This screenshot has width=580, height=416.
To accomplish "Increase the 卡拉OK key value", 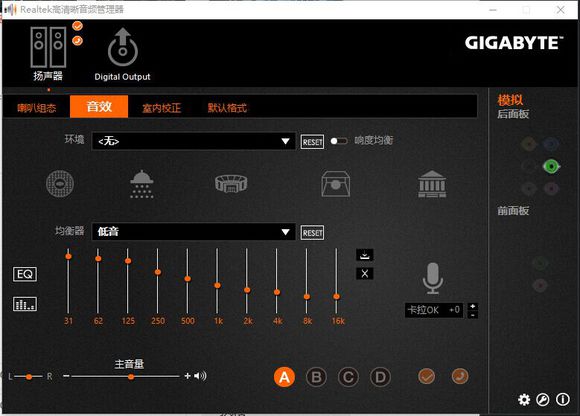I will (x=473, y=307).
